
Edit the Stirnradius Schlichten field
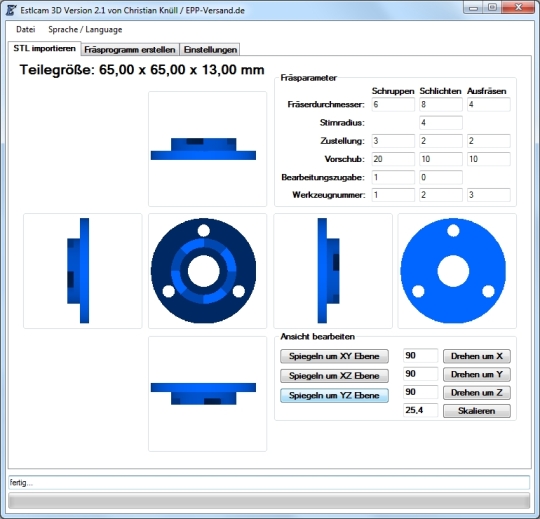(x=441, y=123)
